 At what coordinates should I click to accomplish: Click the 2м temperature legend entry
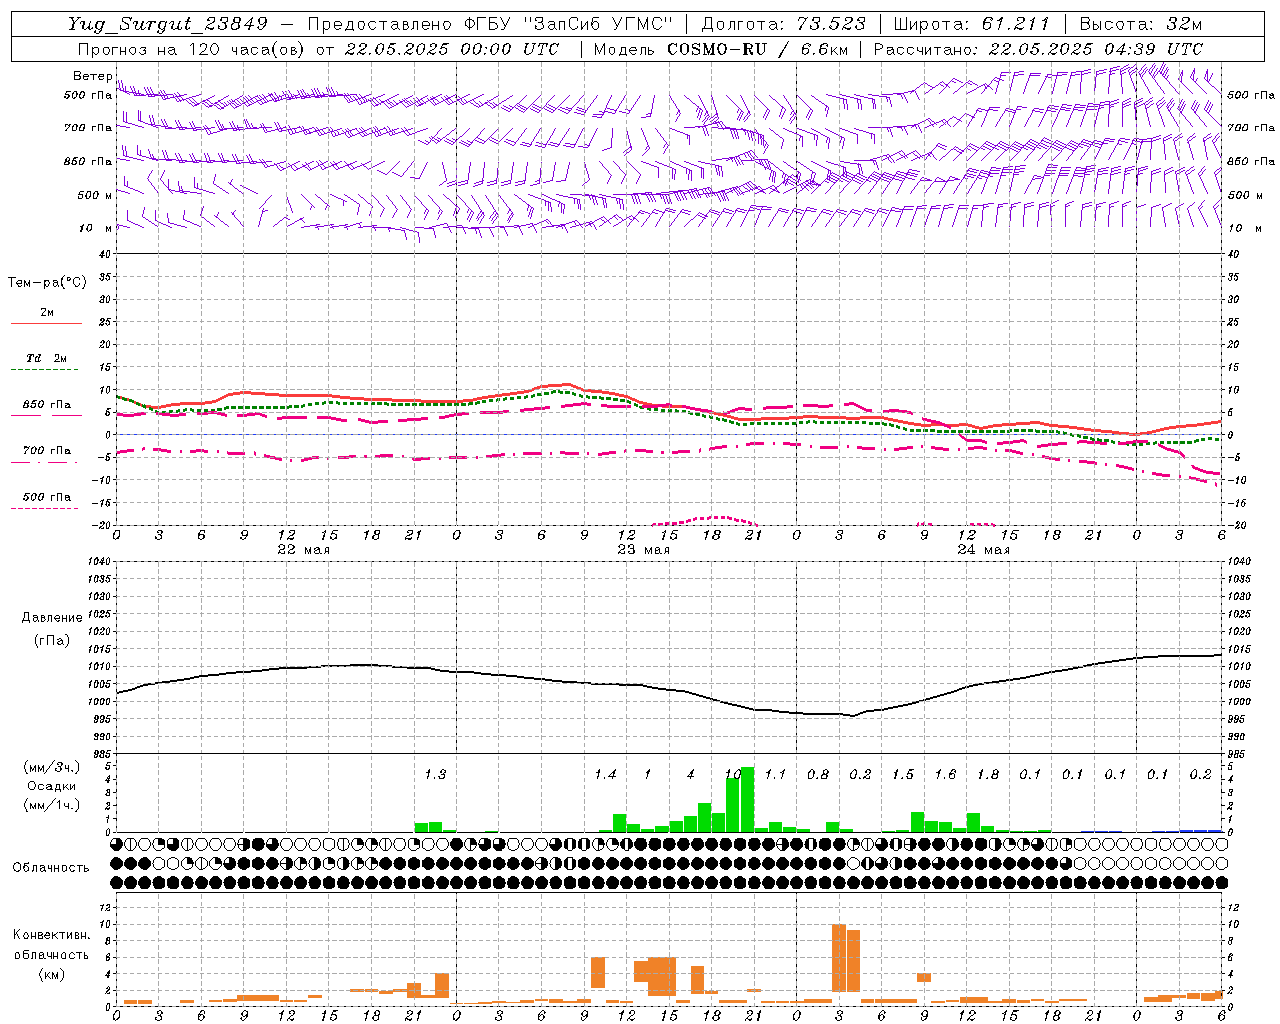[x=47, y=313]
